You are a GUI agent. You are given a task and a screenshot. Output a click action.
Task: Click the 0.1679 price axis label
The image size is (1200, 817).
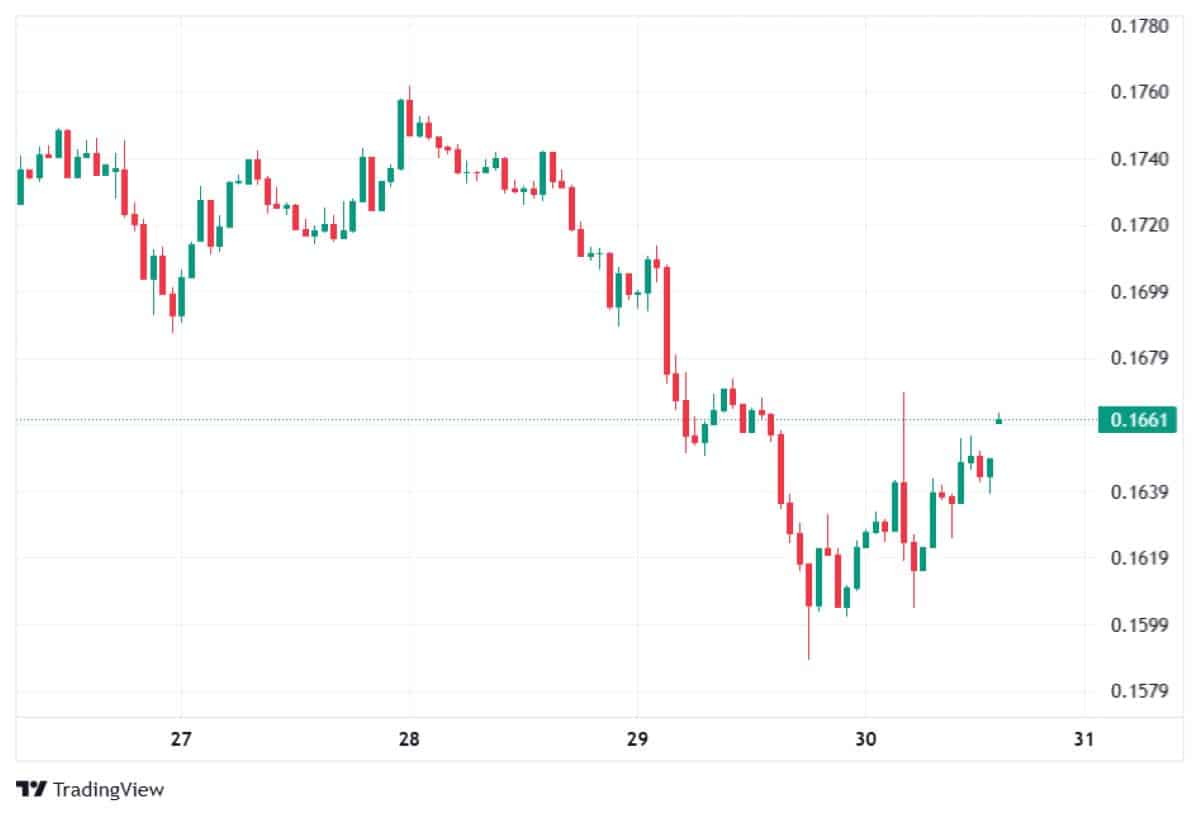tap(1139, 358)
